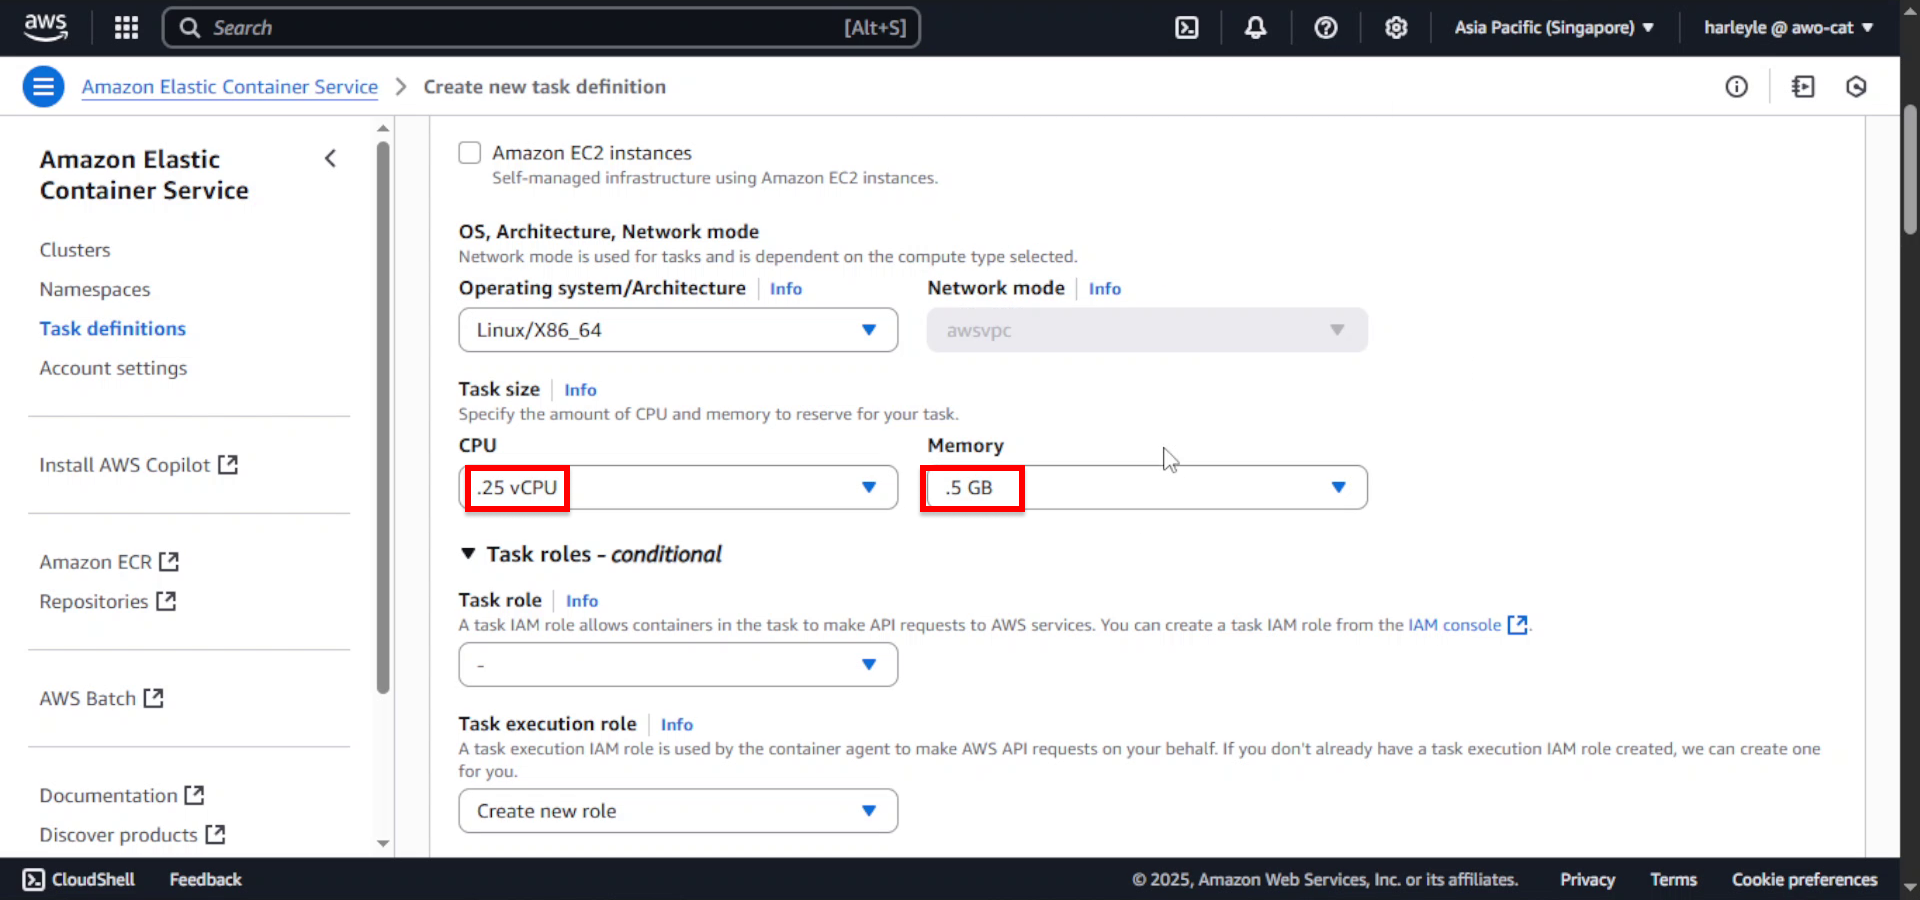This screenshot has width=1920, height=900.
Task: Click the sidebar scroll down arrow
Action: coord(383,844)
